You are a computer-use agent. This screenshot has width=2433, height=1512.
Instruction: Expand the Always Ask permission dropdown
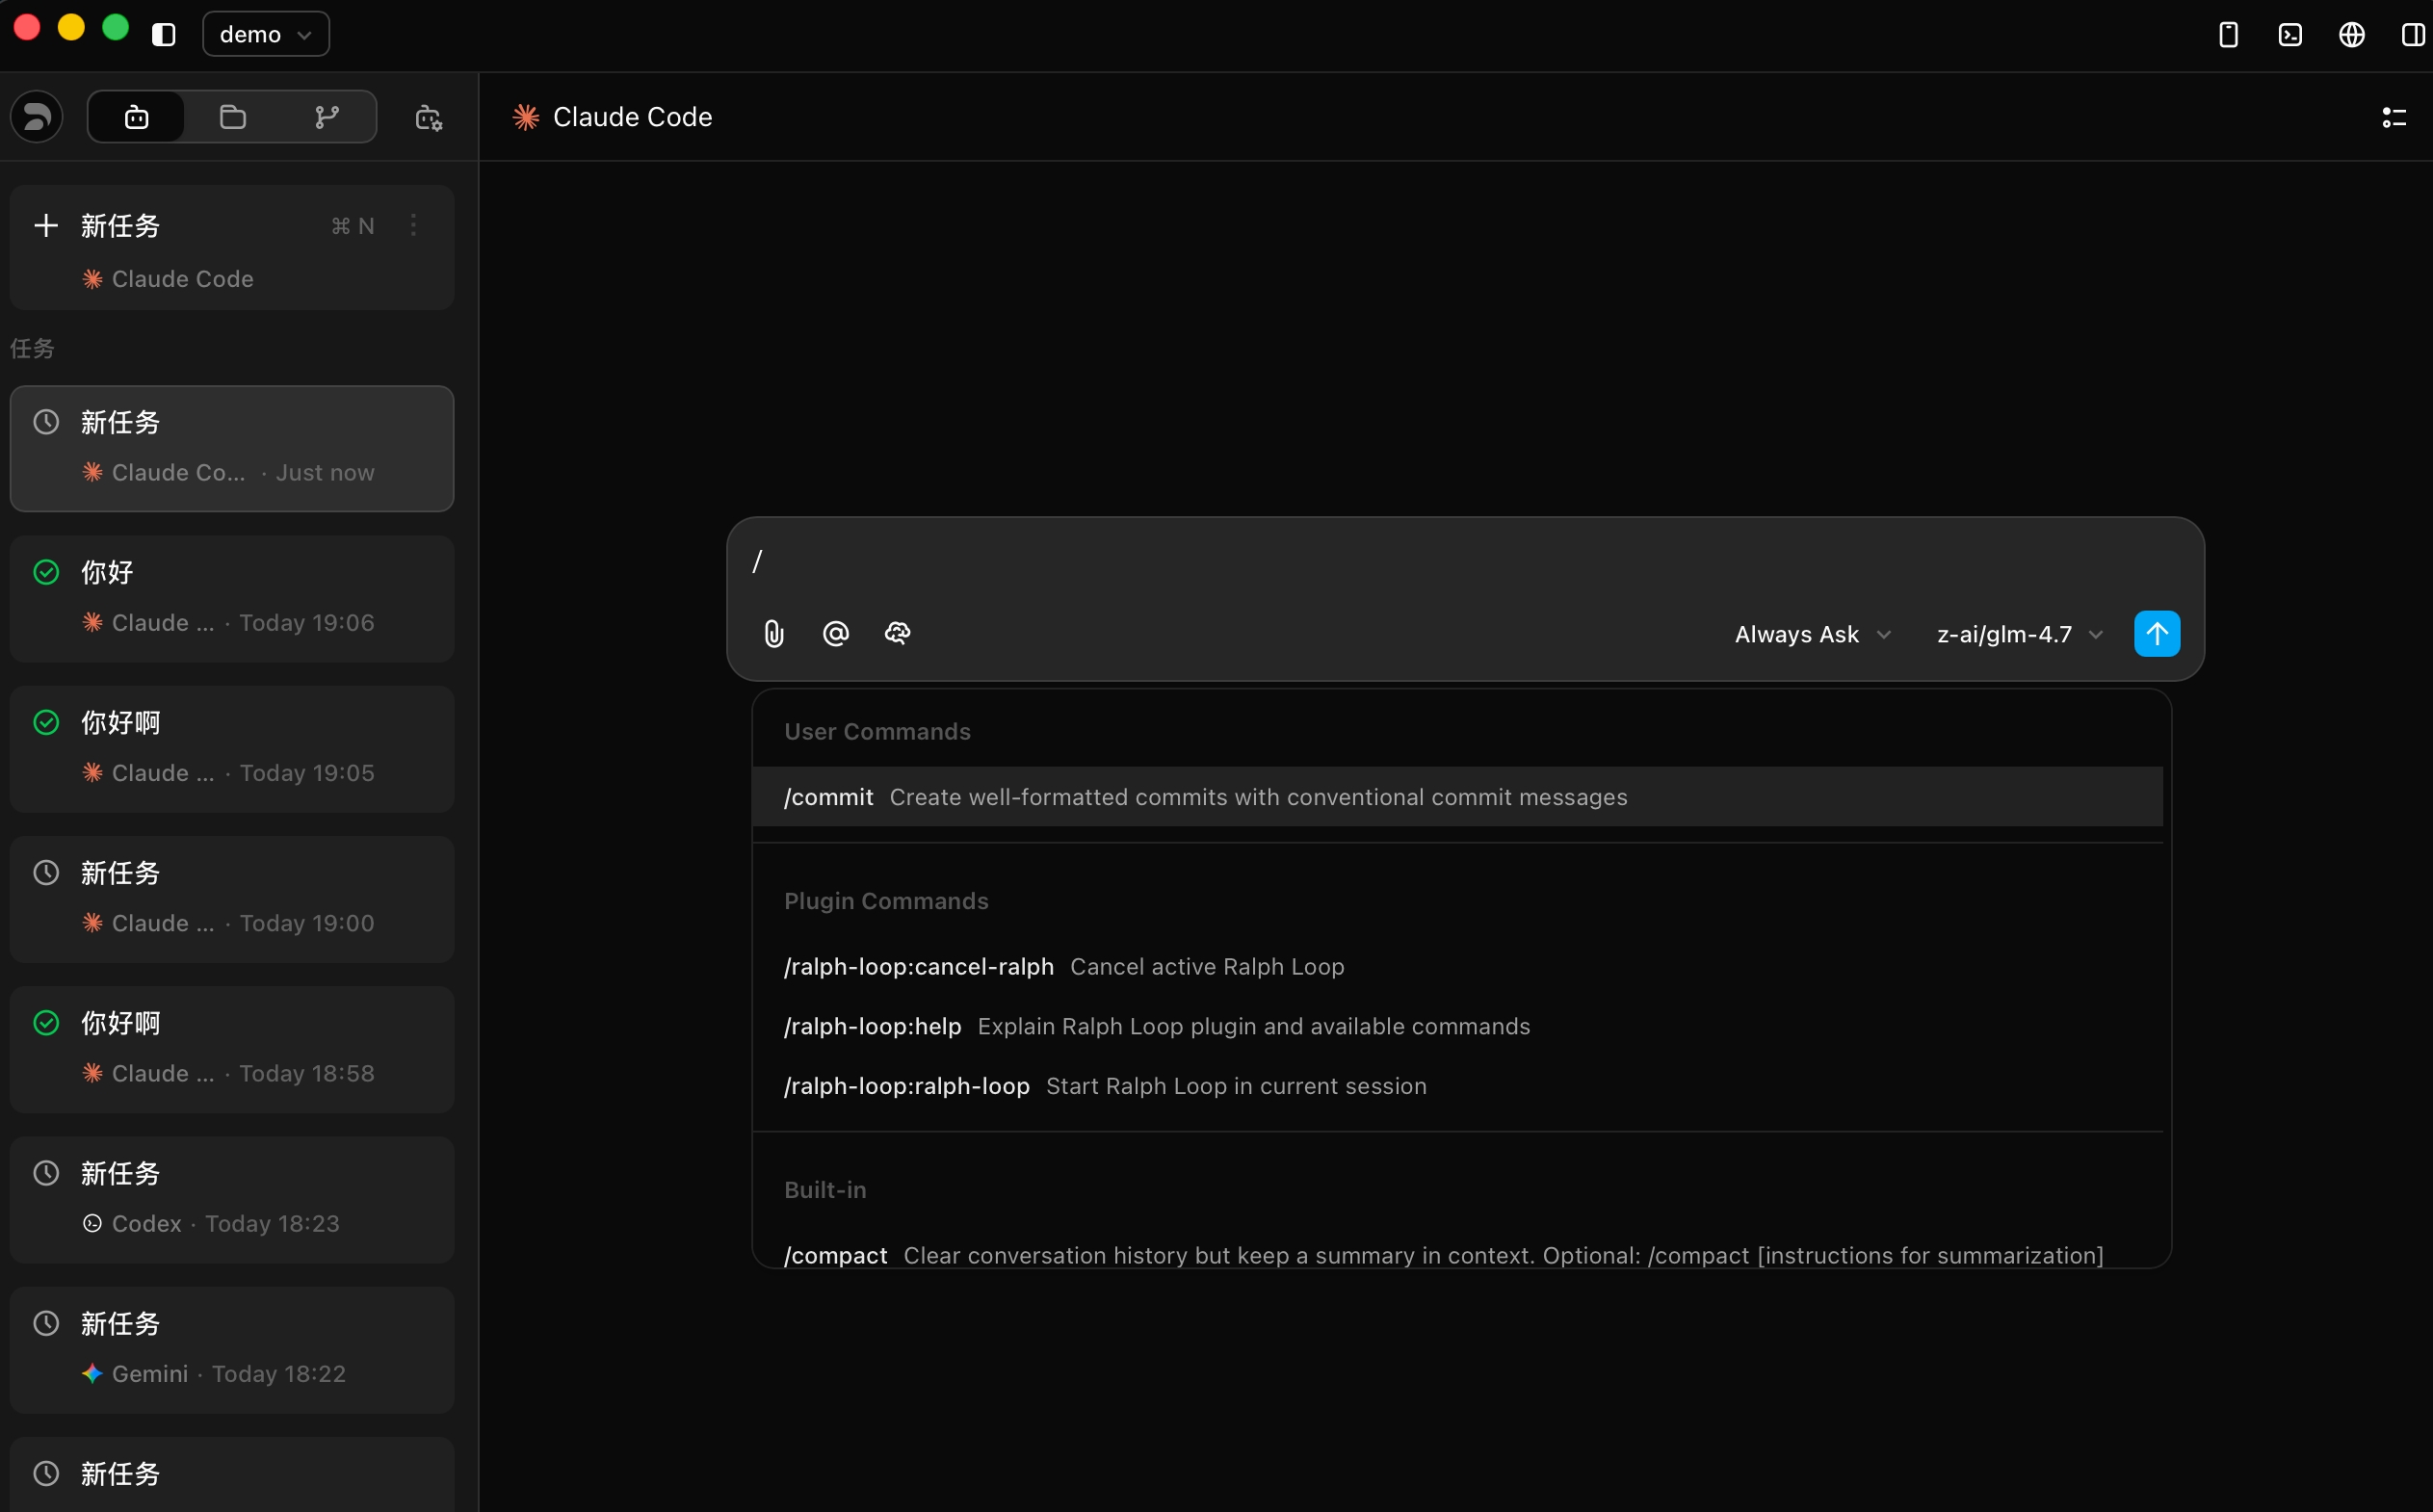(1812, 635)
